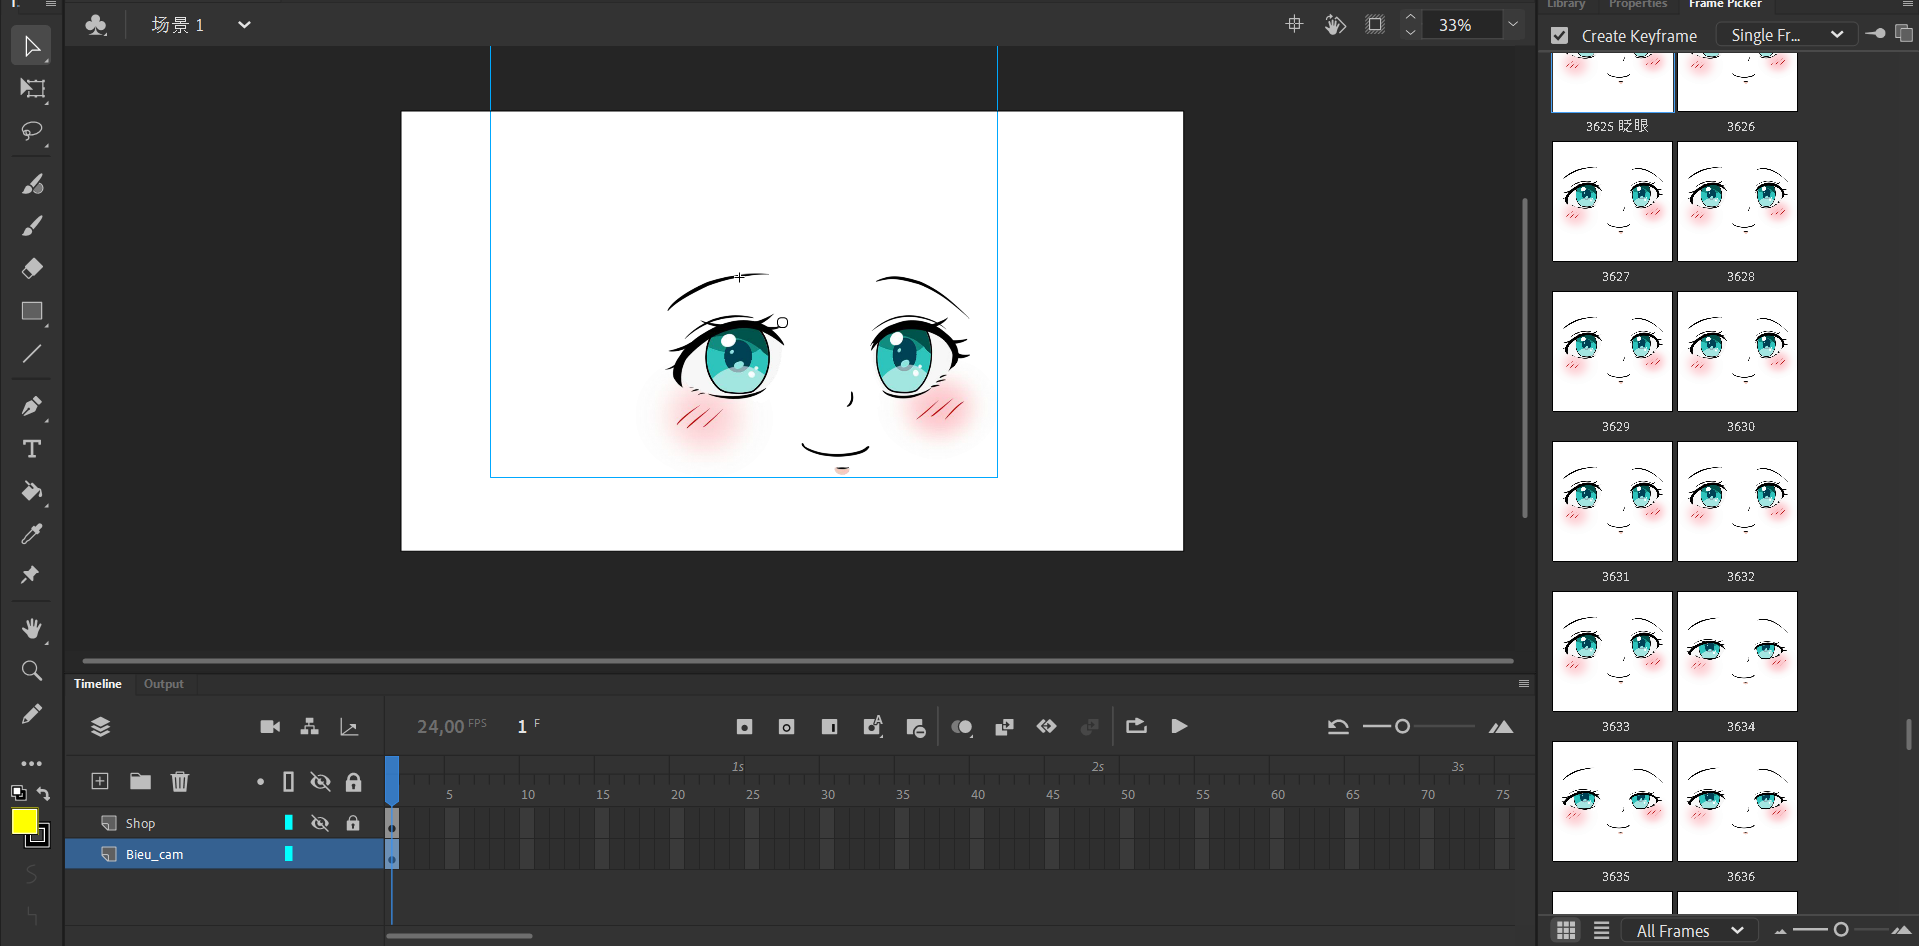Toggle visibility of the Shop layer
This screenshot has width=1919, height=946.
coord(320,823)
